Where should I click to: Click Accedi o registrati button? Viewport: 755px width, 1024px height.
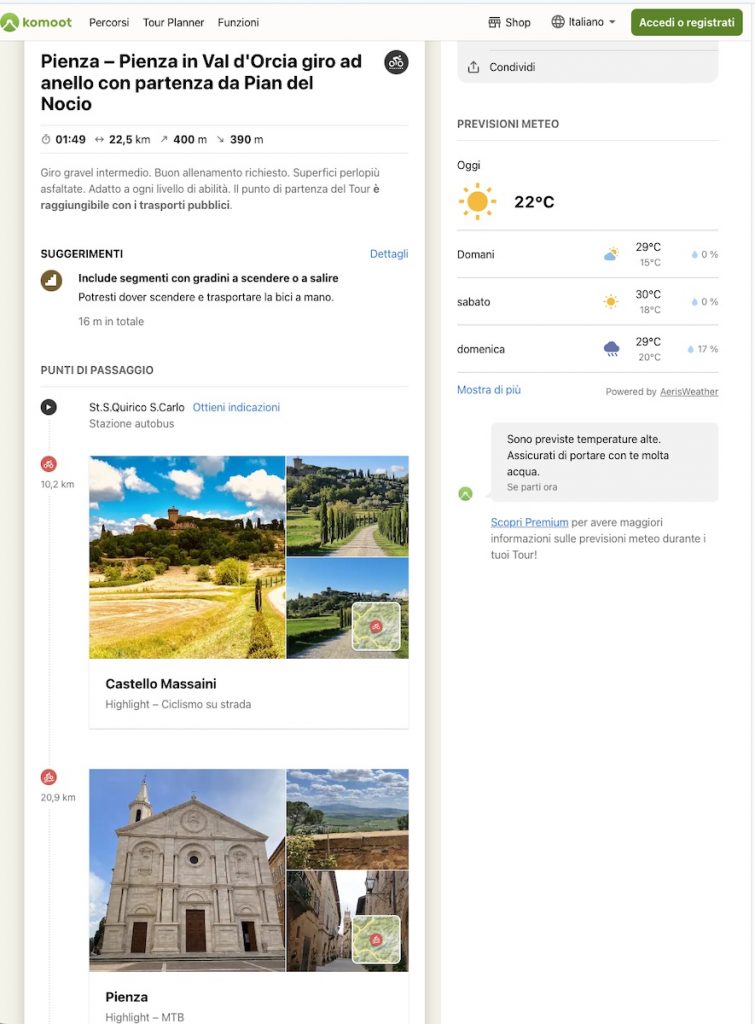click(x=686, y=22)
